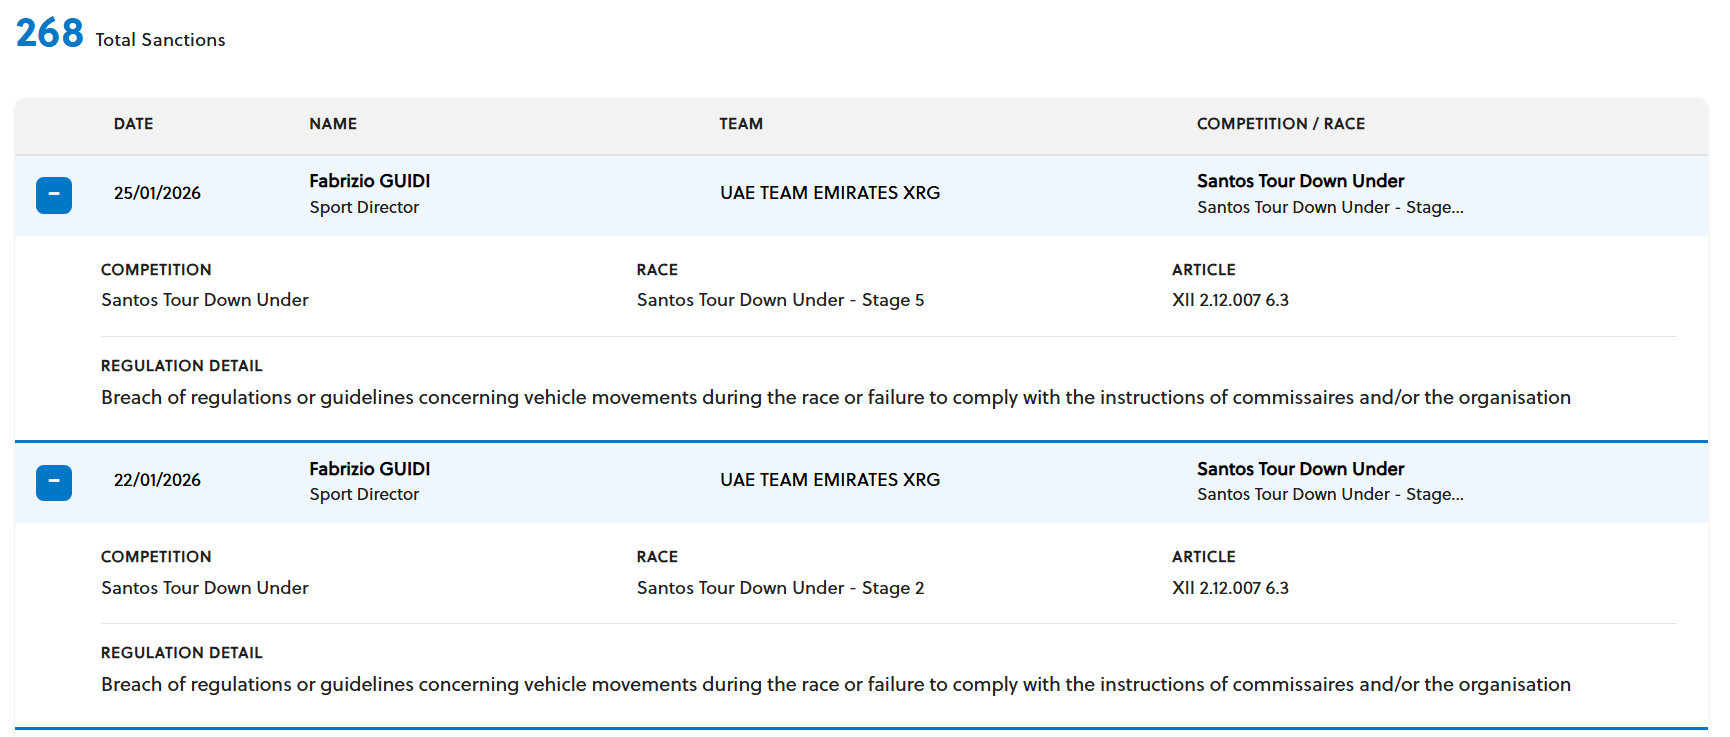
Task: Select Fabrizio GUIDI in the 22/01/2026 row
Action: coord(369,469)
